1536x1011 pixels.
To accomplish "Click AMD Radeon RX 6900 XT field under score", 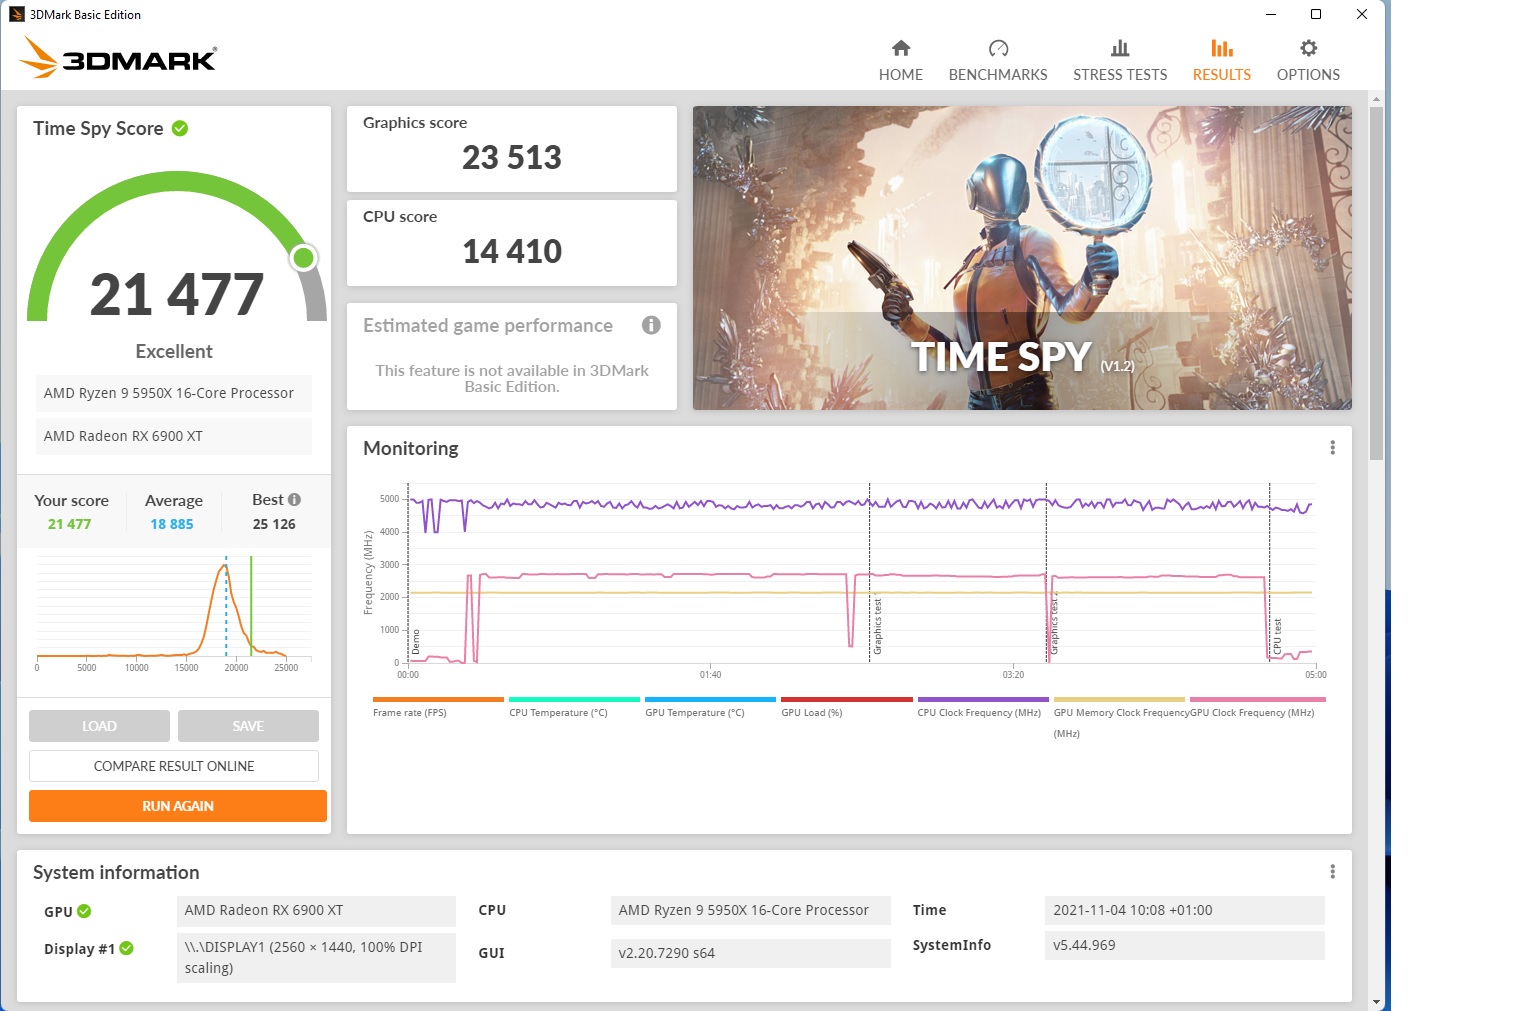I will pyautogui.click(x=174, y=436).
